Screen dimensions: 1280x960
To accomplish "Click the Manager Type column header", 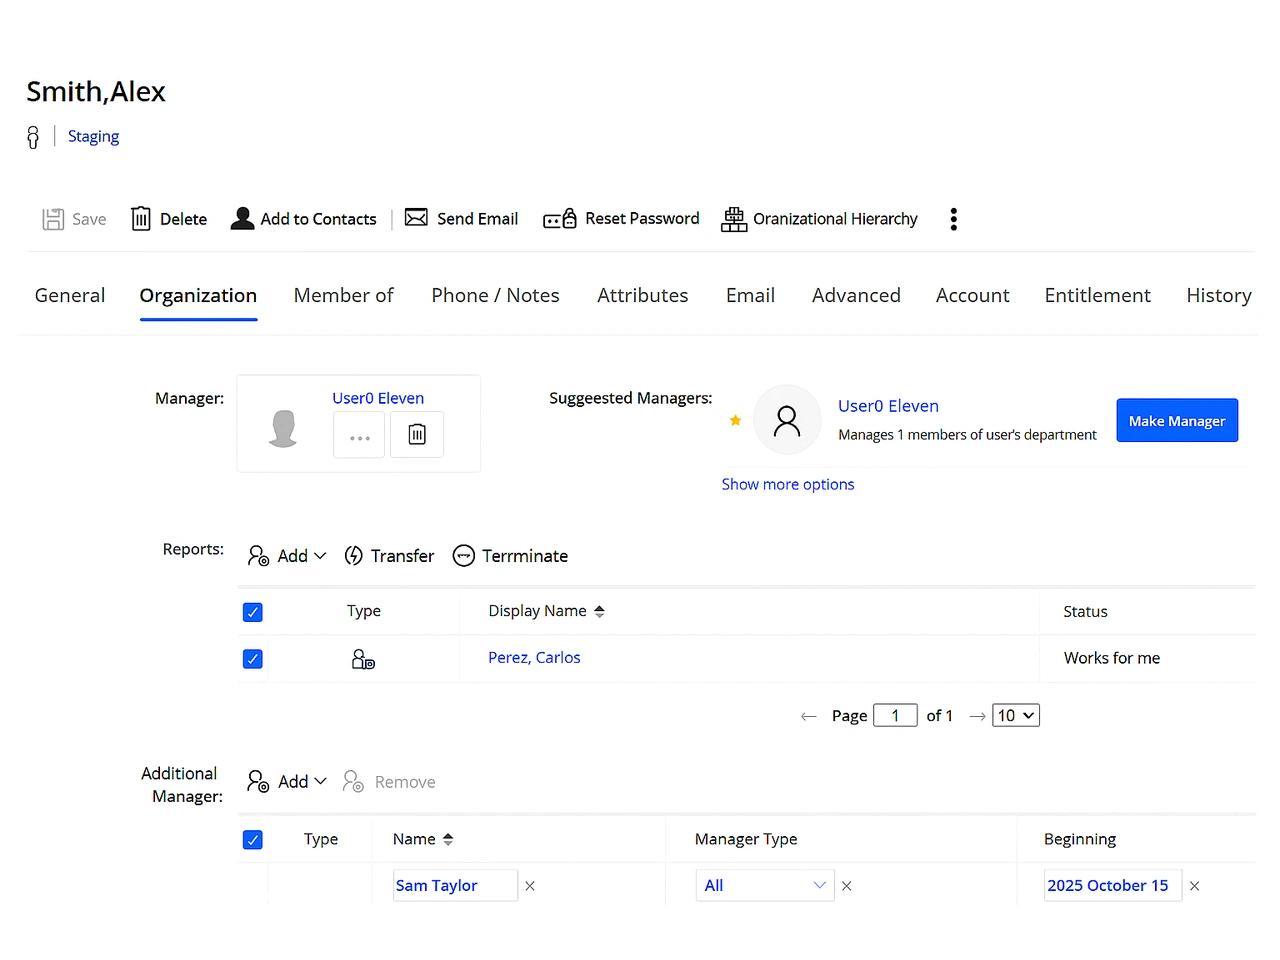I will coord(746,839).
